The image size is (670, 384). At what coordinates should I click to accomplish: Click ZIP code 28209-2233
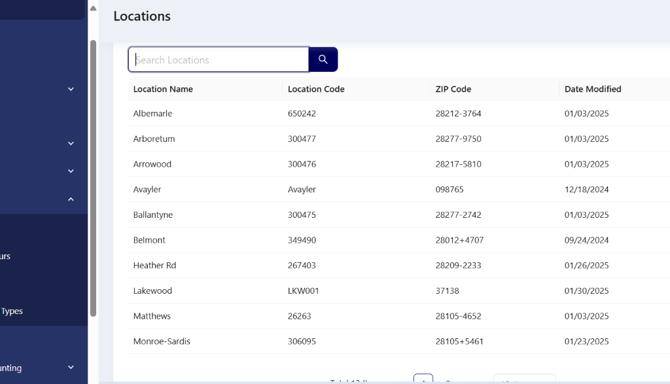click(458, 265)
